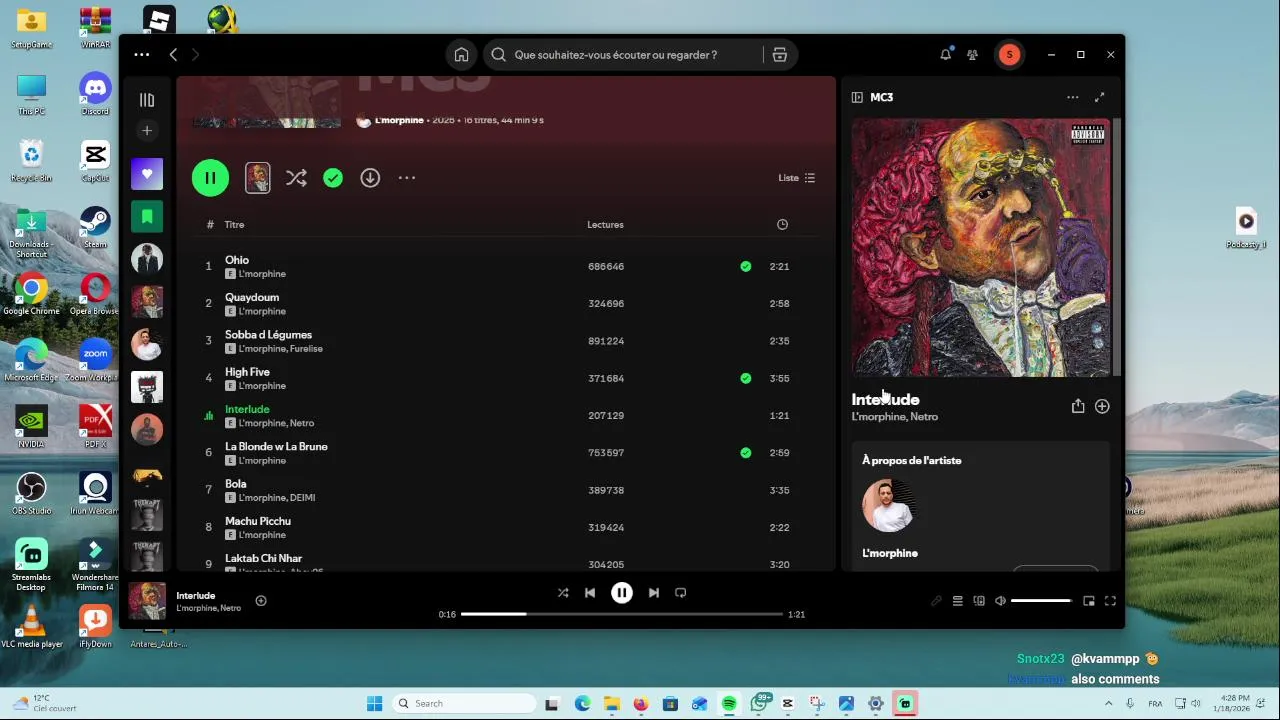Toggle saved checkmark on Ohio row

[745, 267]
